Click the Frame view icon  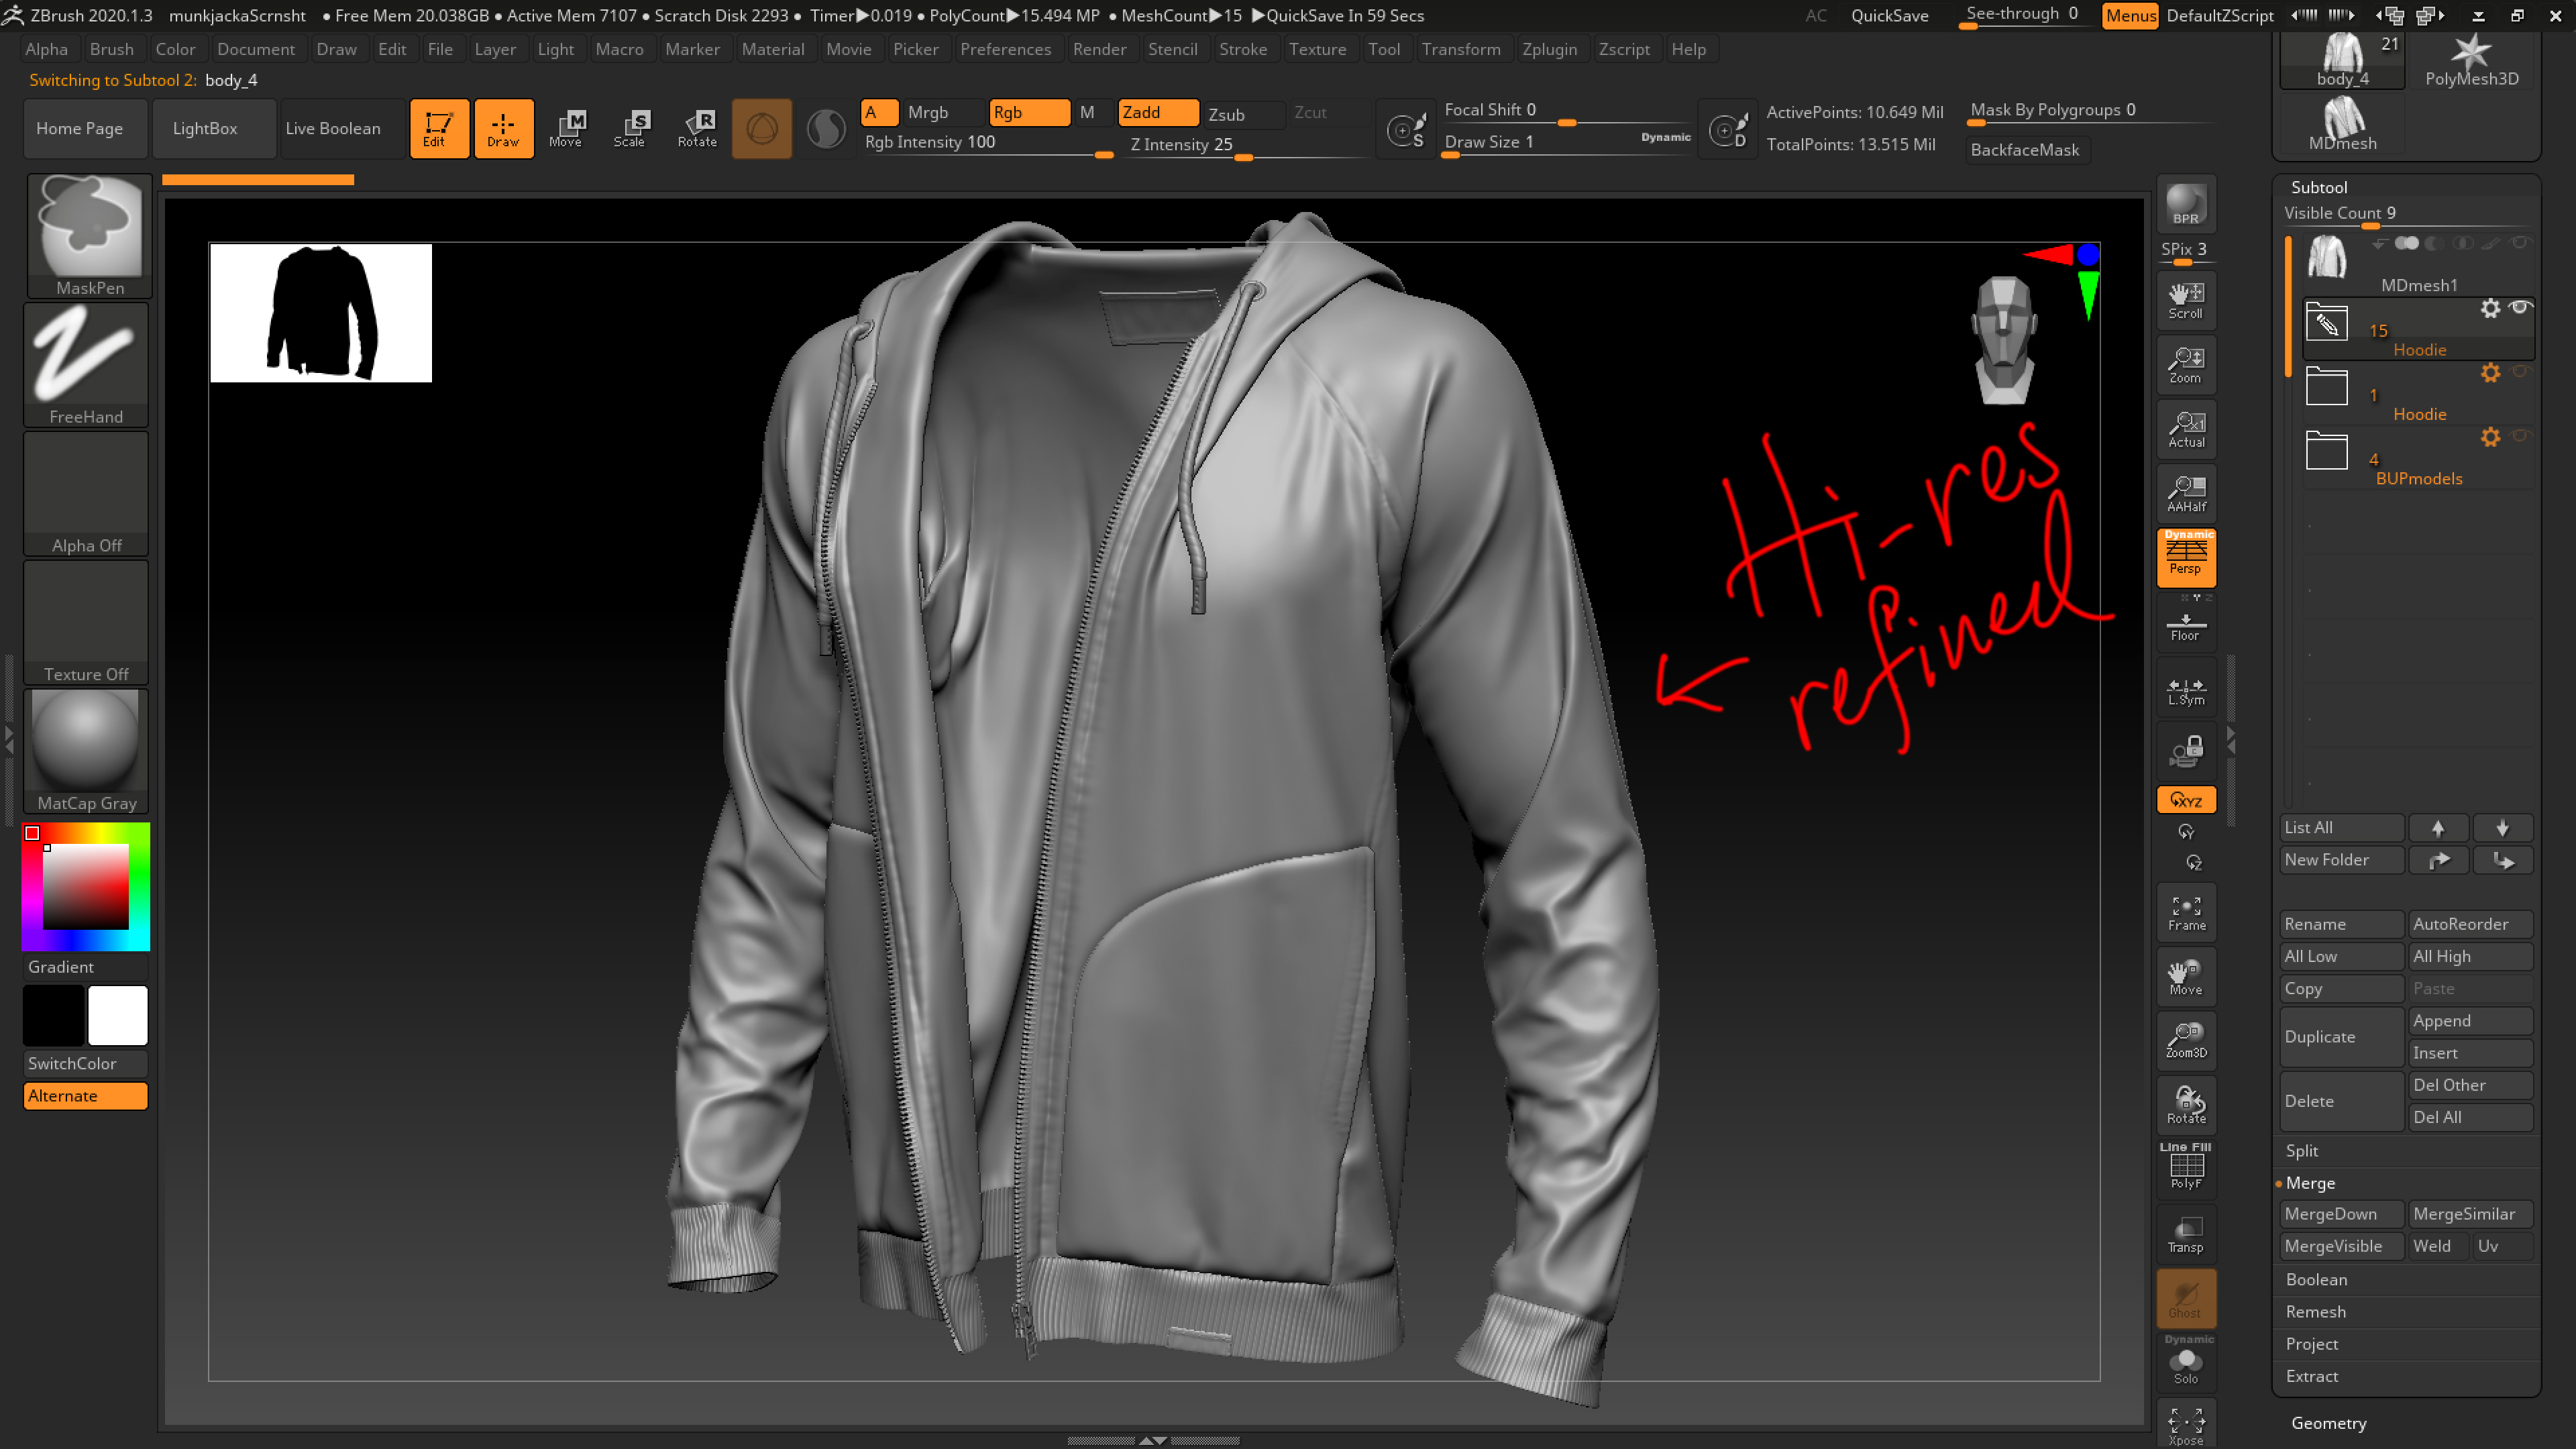(x=2186, y=913)
